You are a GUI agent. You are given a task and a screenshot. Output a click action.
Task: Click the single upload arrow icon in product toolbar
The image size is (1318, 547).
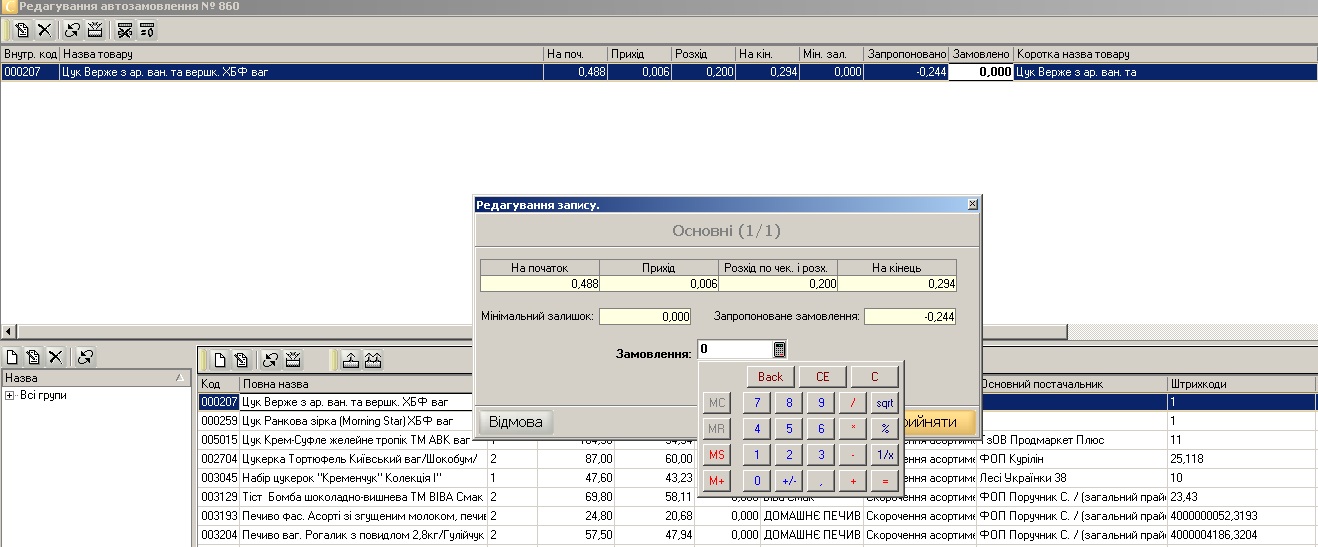[350, 361]
